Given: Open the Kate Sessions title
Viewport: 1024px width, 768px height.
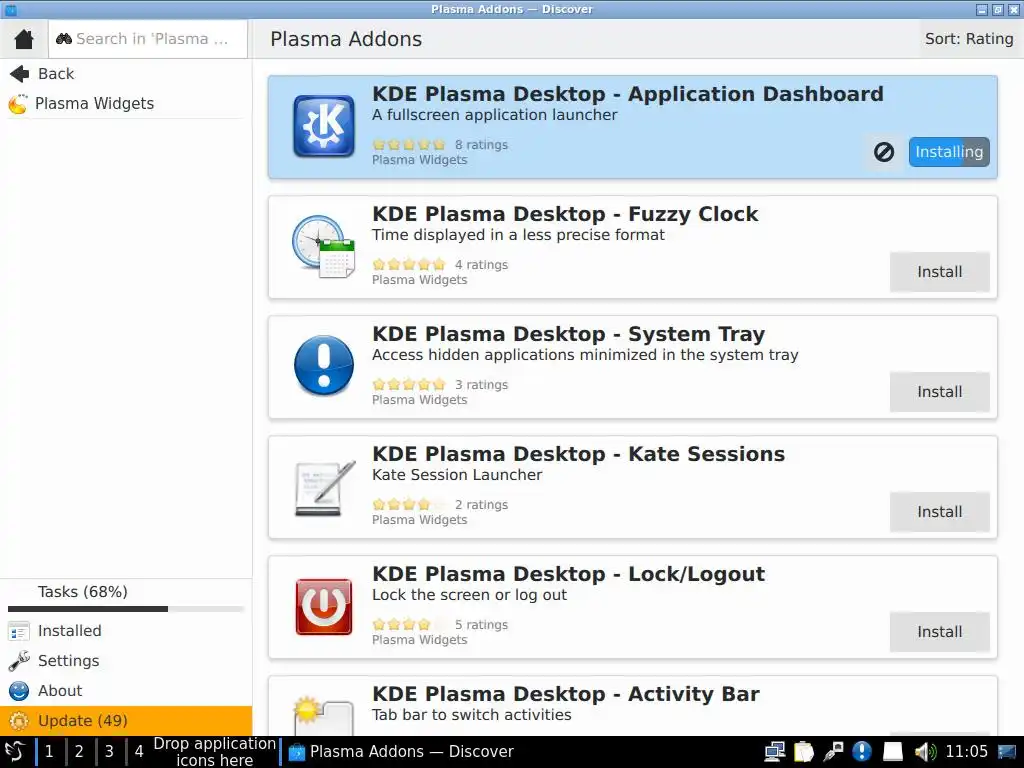Looking at the screenshot, I should [578, 455].
